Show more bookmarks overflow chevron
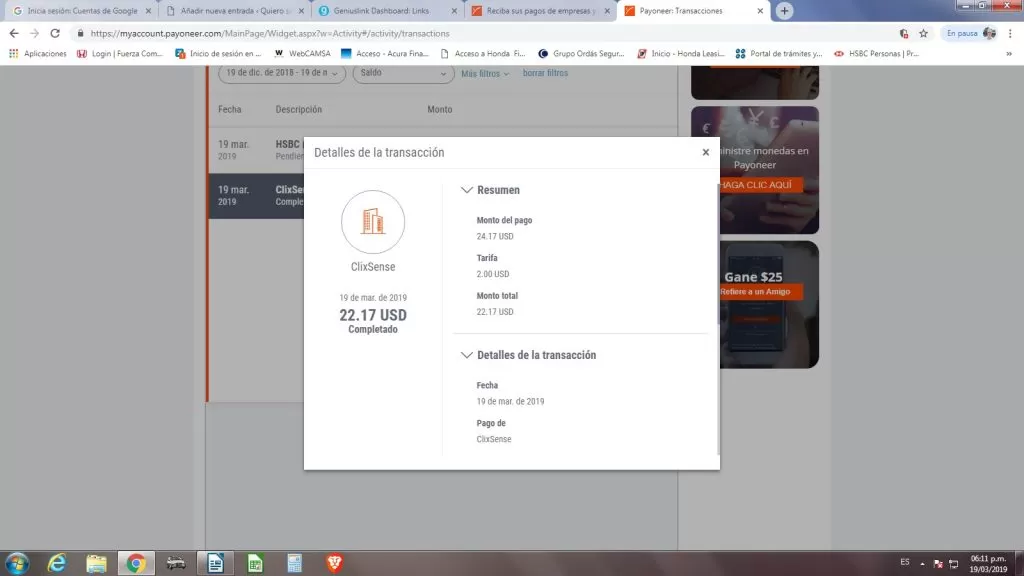The width and height of the screenshot is (1024, 576). (x=1009, y=54)
